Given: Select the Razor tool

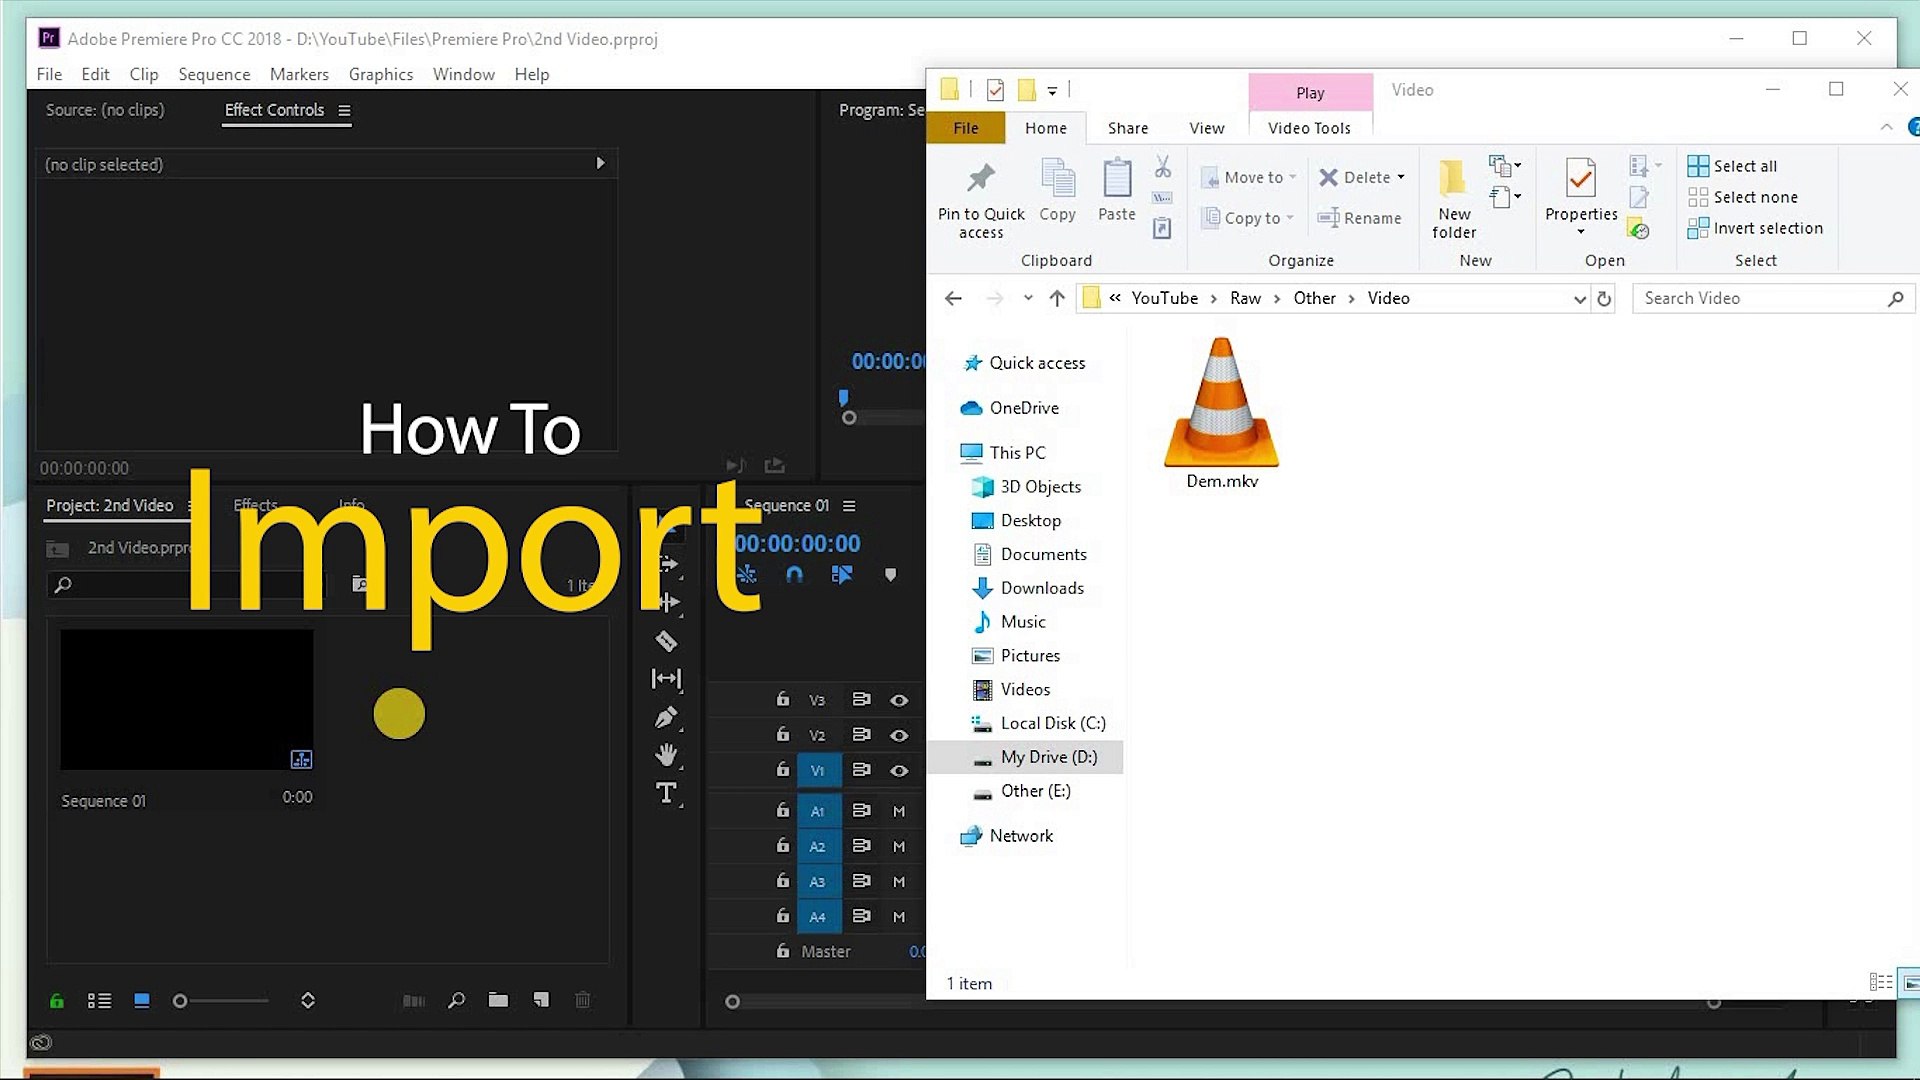Looking at the screenshot, I should (x=666, y=641).
